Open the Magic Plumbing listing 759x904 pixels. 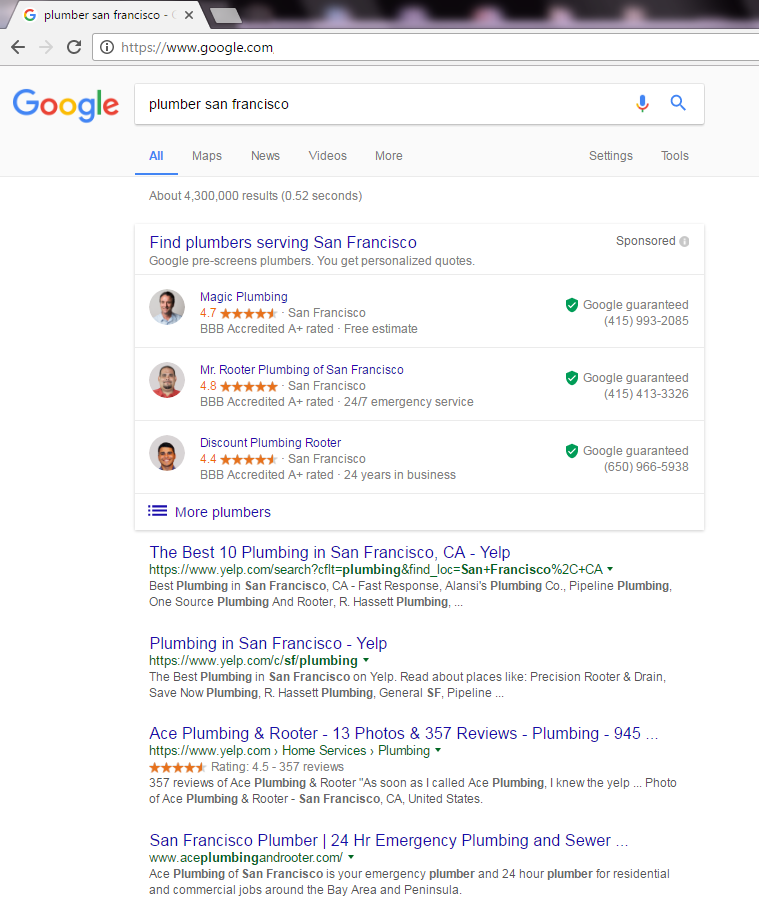pyautogui.click(x=243, y=297)
